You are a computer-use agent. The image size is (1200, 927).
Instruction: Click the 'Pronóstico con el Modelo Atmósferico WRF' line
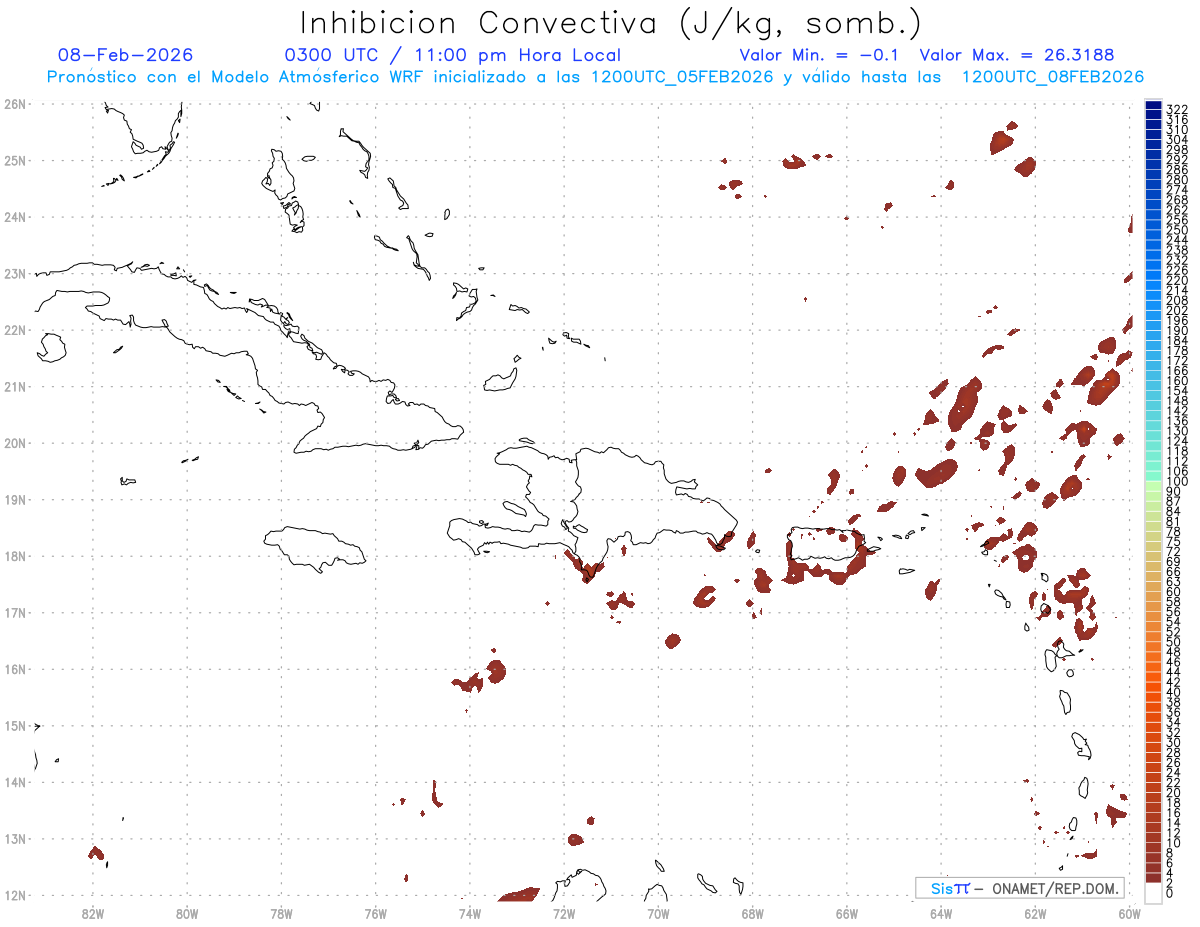coord(595,77)
